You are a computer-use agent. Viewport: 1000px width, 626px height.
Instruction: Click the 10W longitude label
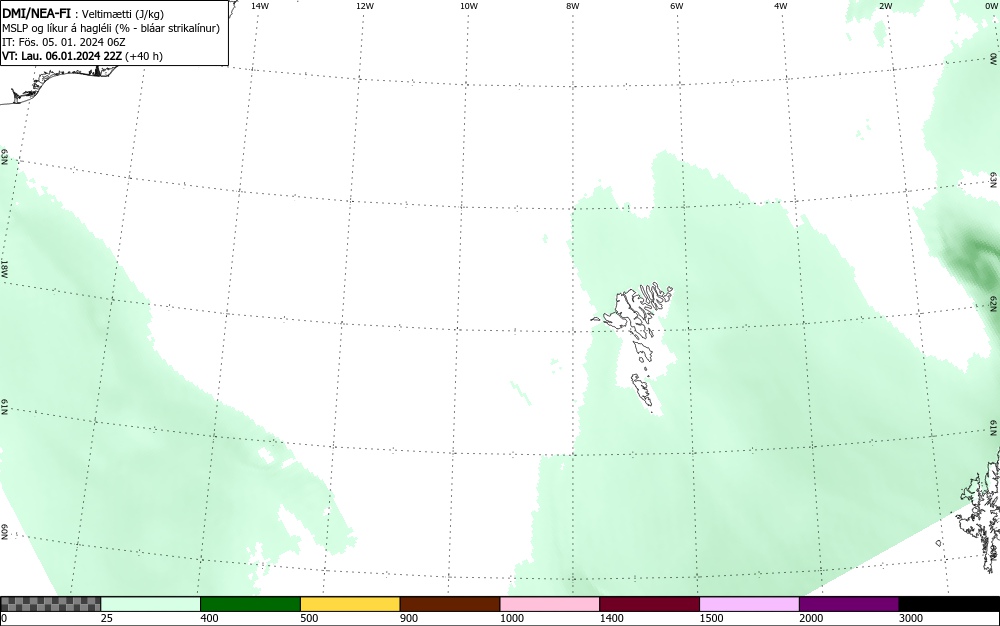(x=469, y=6)
